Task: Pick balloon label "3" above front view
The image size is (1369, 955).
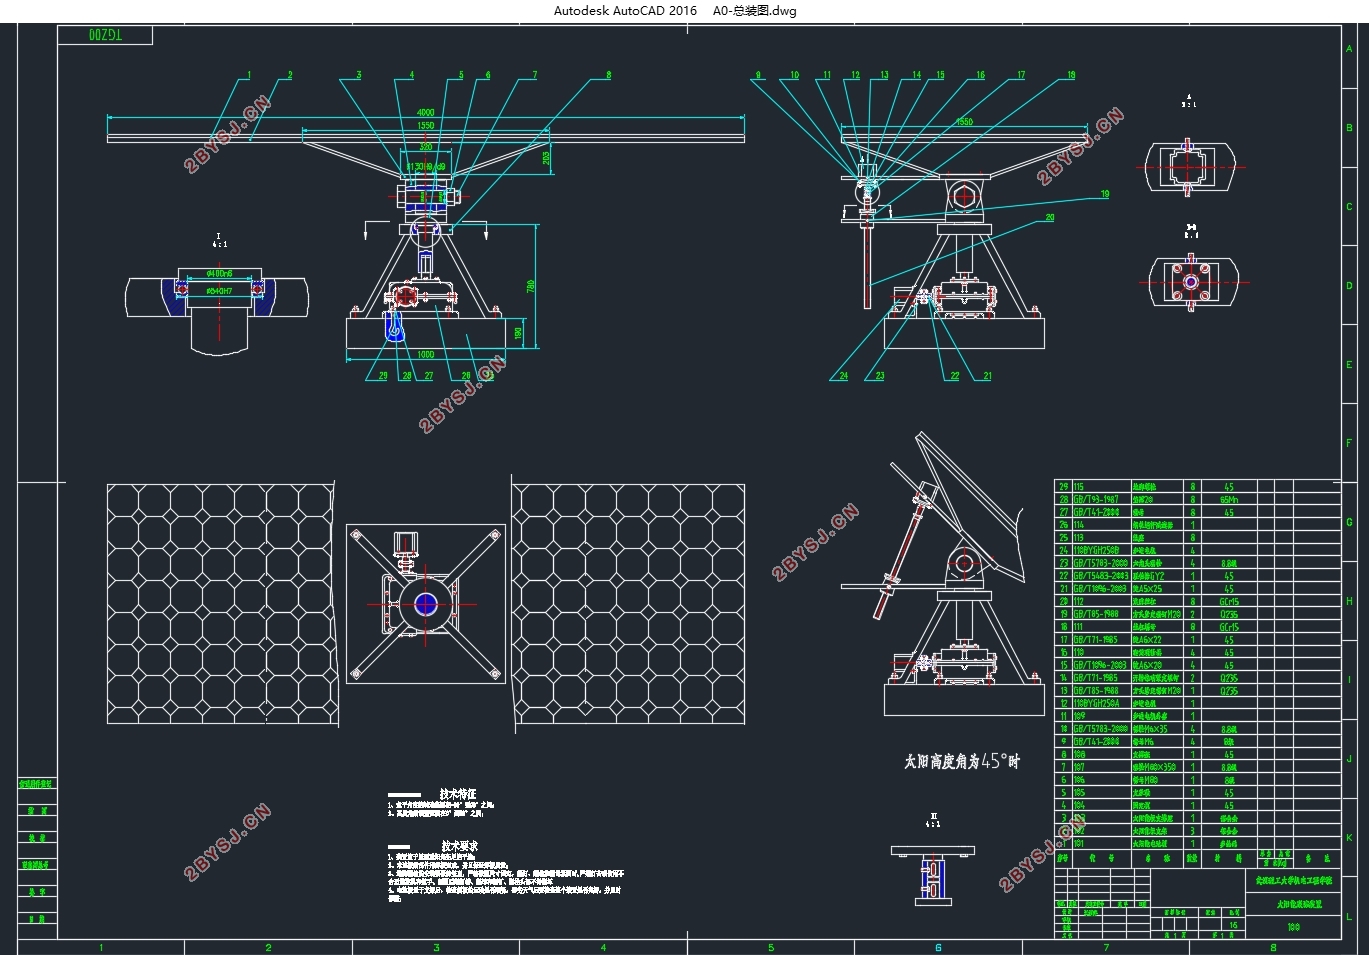Action: tap(359, 75)
